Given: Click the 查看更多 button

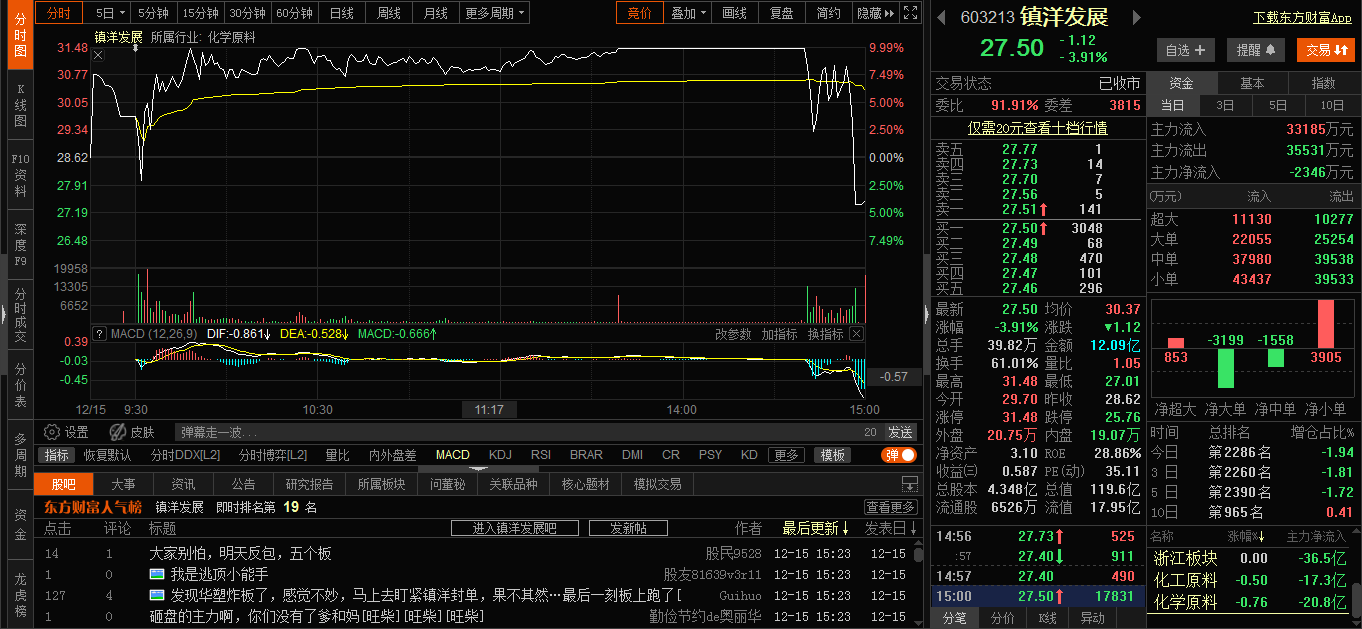Looking at the screenshot, I should click(x=891, y=507).
